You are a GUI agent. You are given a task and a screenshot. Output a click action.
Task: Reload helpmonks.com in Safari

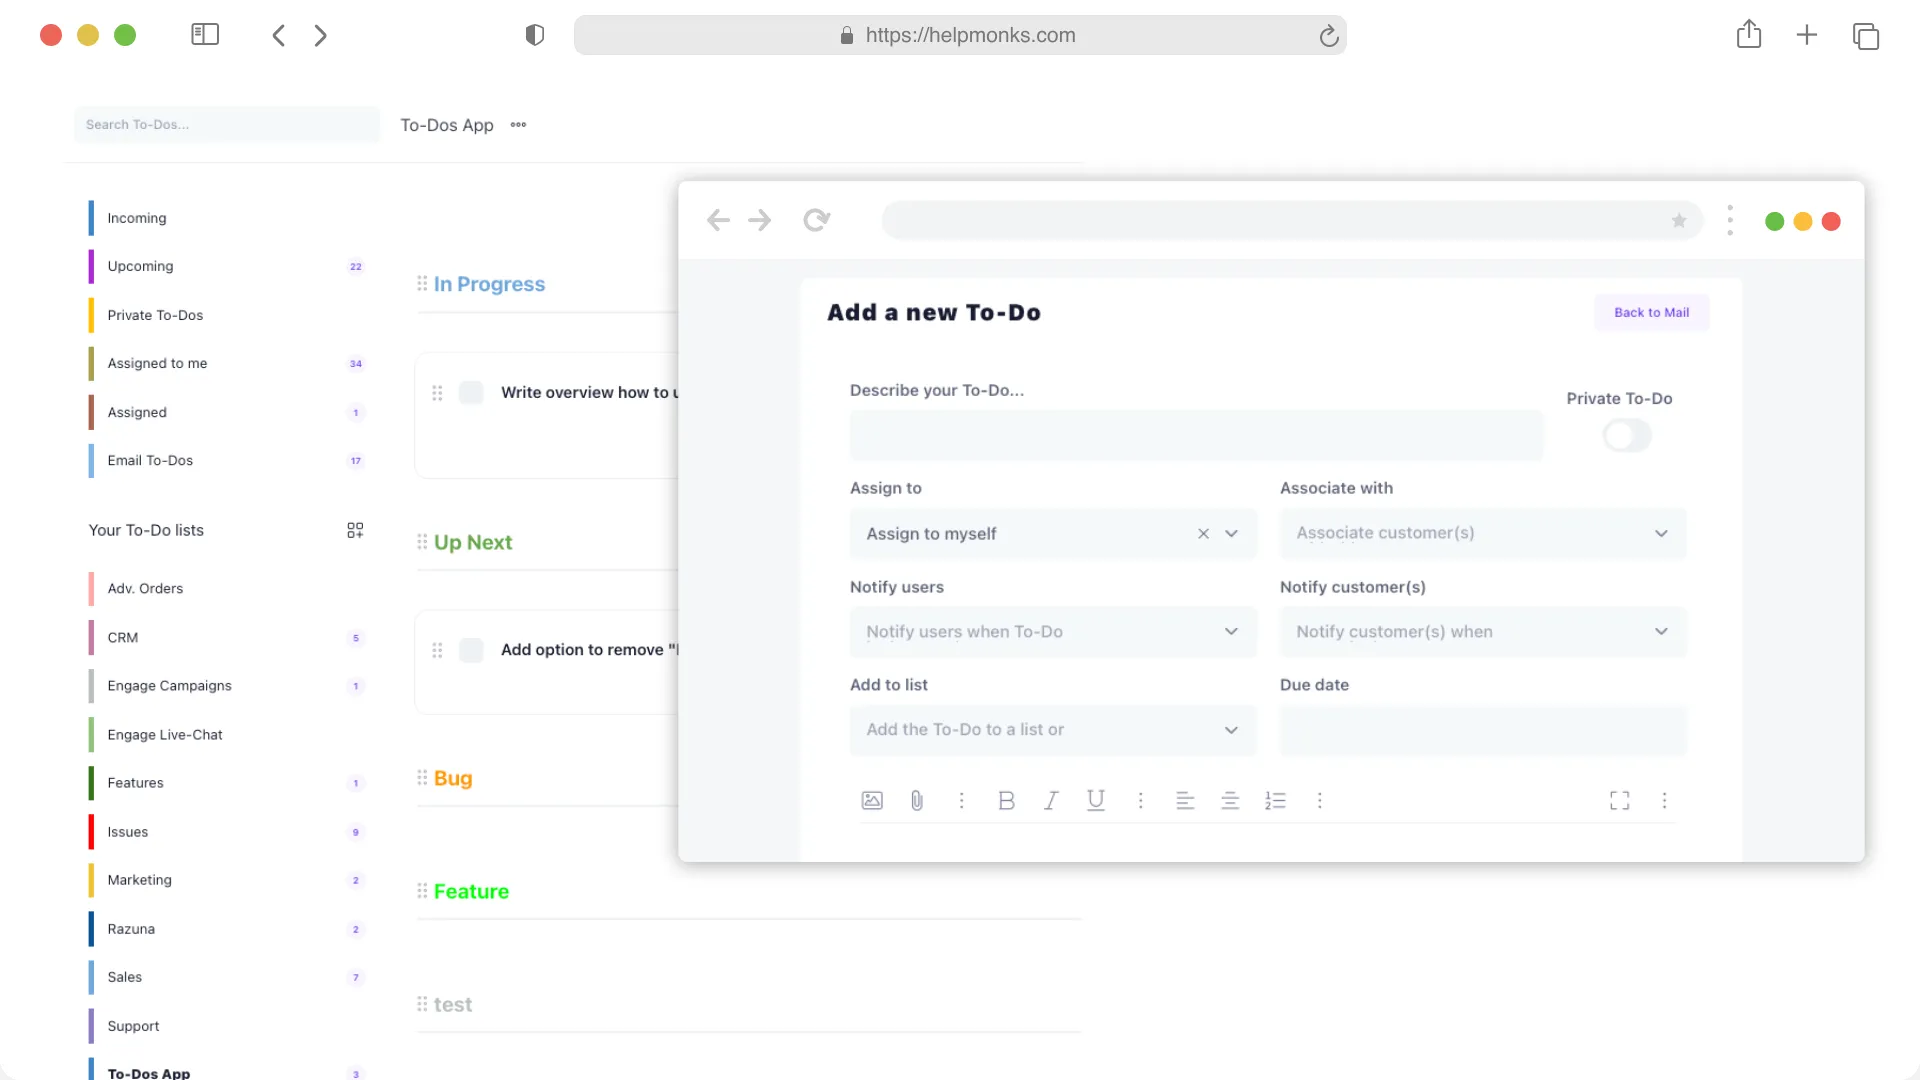1329,36
